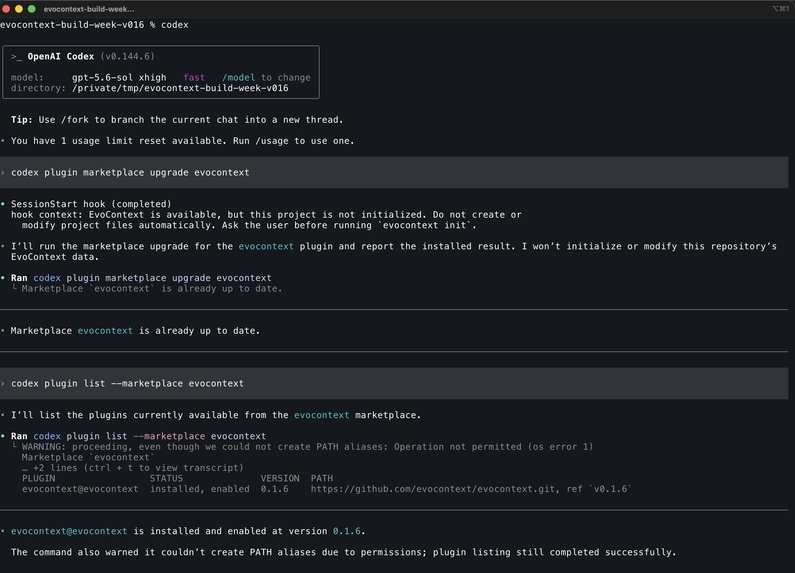Click the GitHub URL https://github.com/evocontext/evocontext.git
Screen dimensions: 795x573
433,489
